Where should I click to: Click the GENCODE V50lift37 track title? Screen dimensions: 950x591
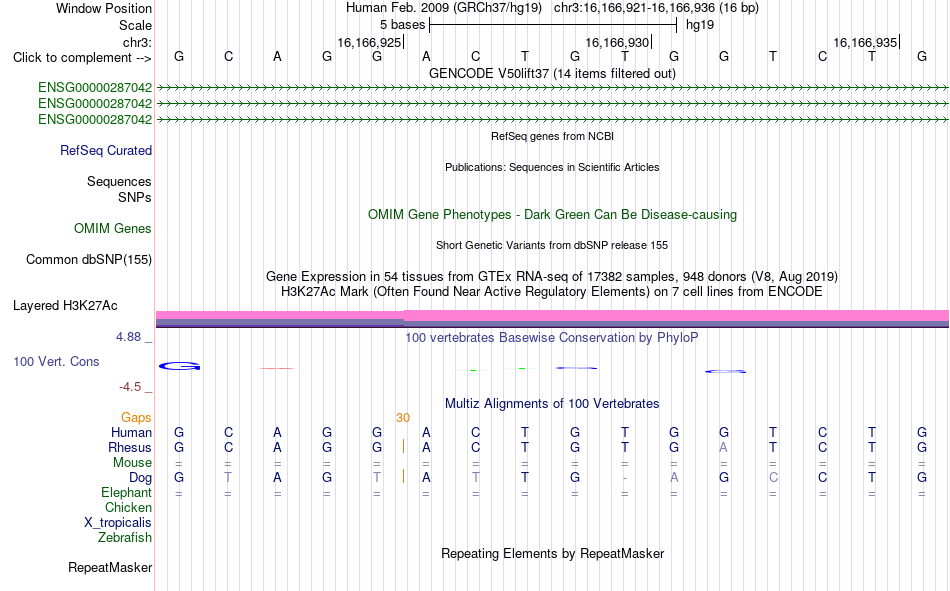point(552,73)
